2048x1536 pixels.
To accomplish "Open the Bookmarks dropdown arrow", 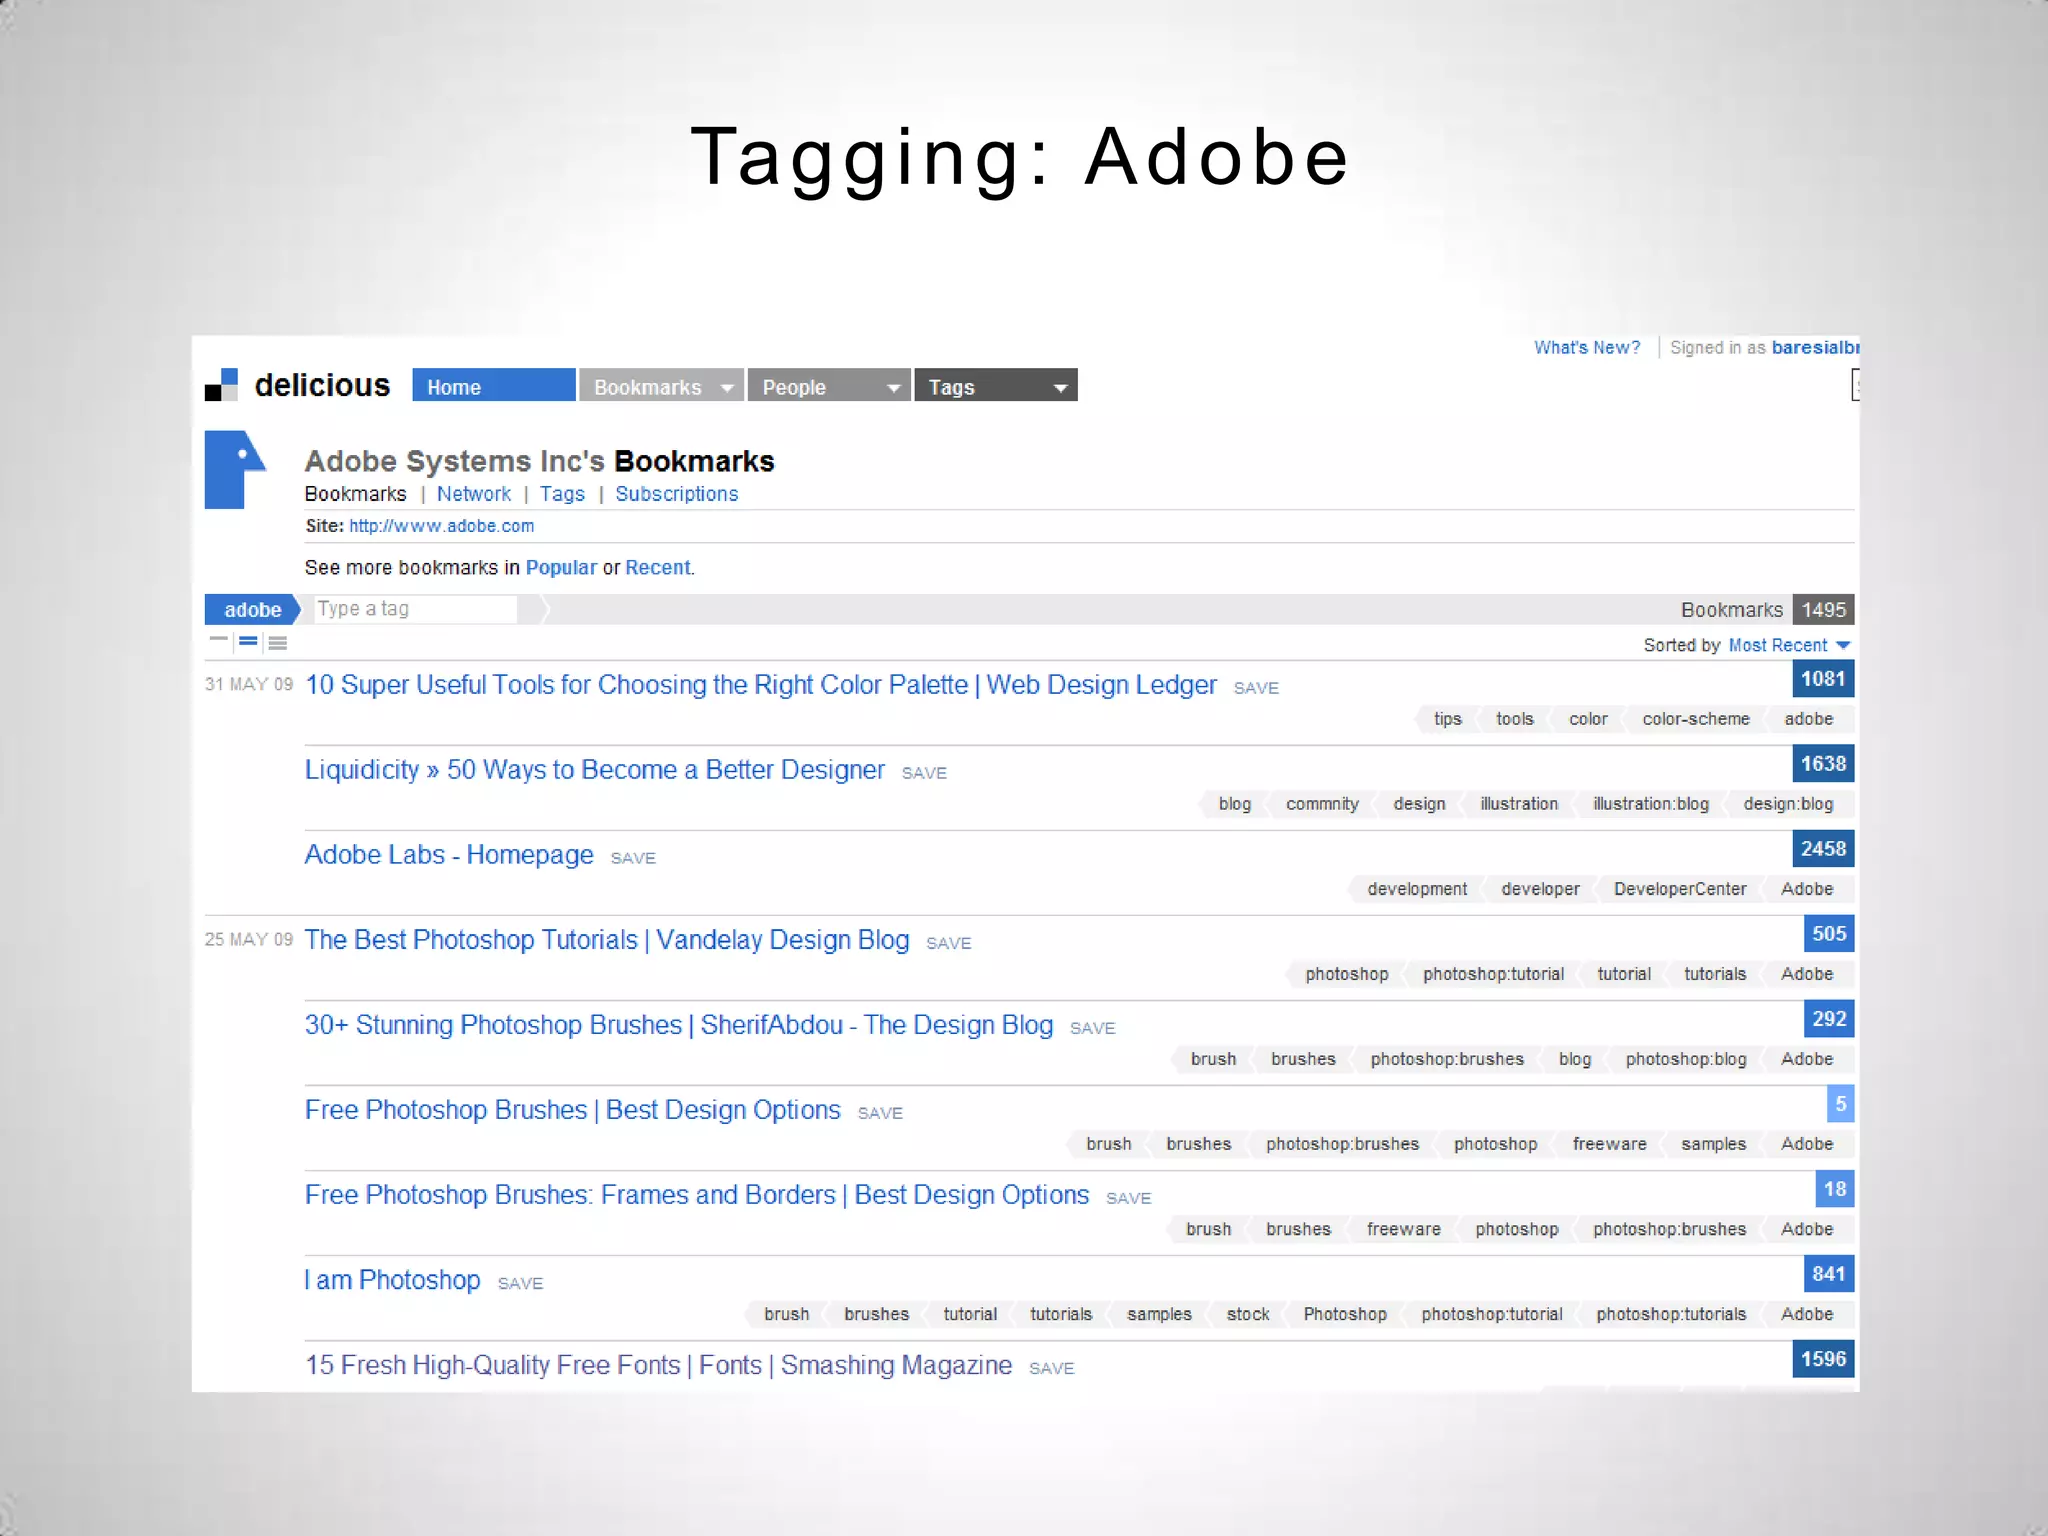I will pos(727,387).
